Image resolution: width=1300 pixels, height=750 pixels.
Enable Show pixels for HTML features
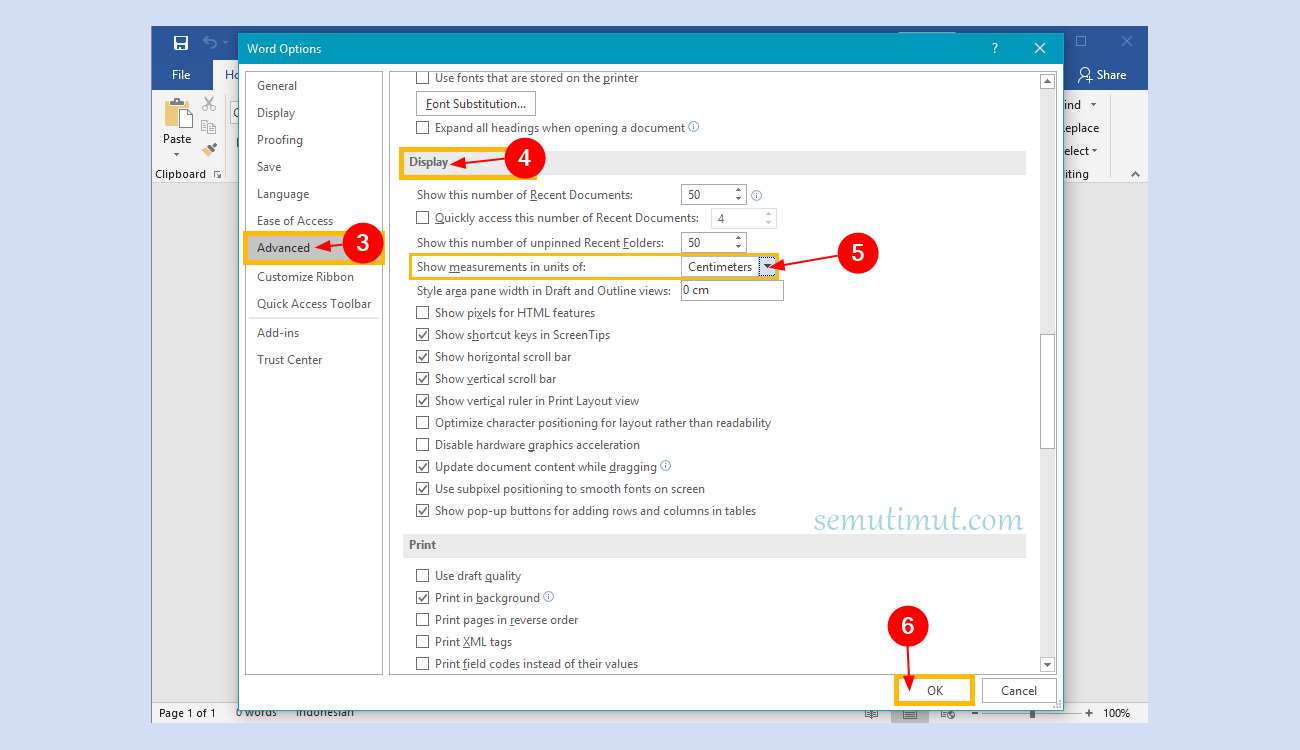pos(422,312)
